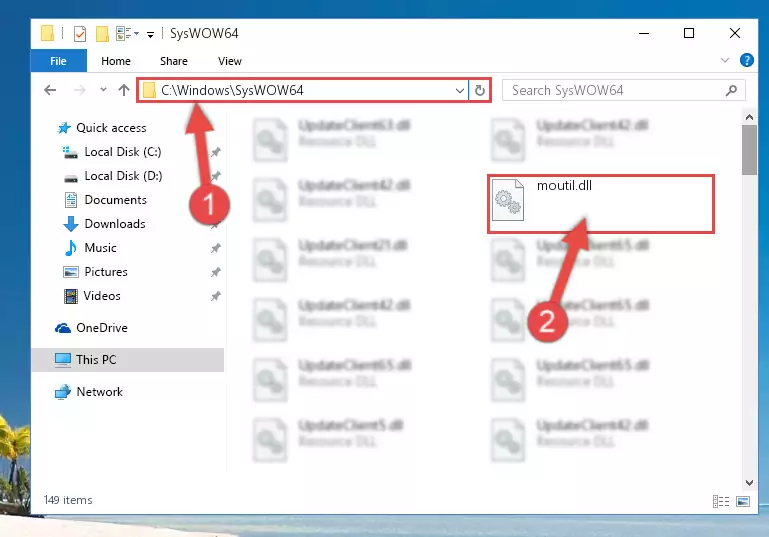Click the Music note icon
The image size is (769, 537).
pos(71,248)
